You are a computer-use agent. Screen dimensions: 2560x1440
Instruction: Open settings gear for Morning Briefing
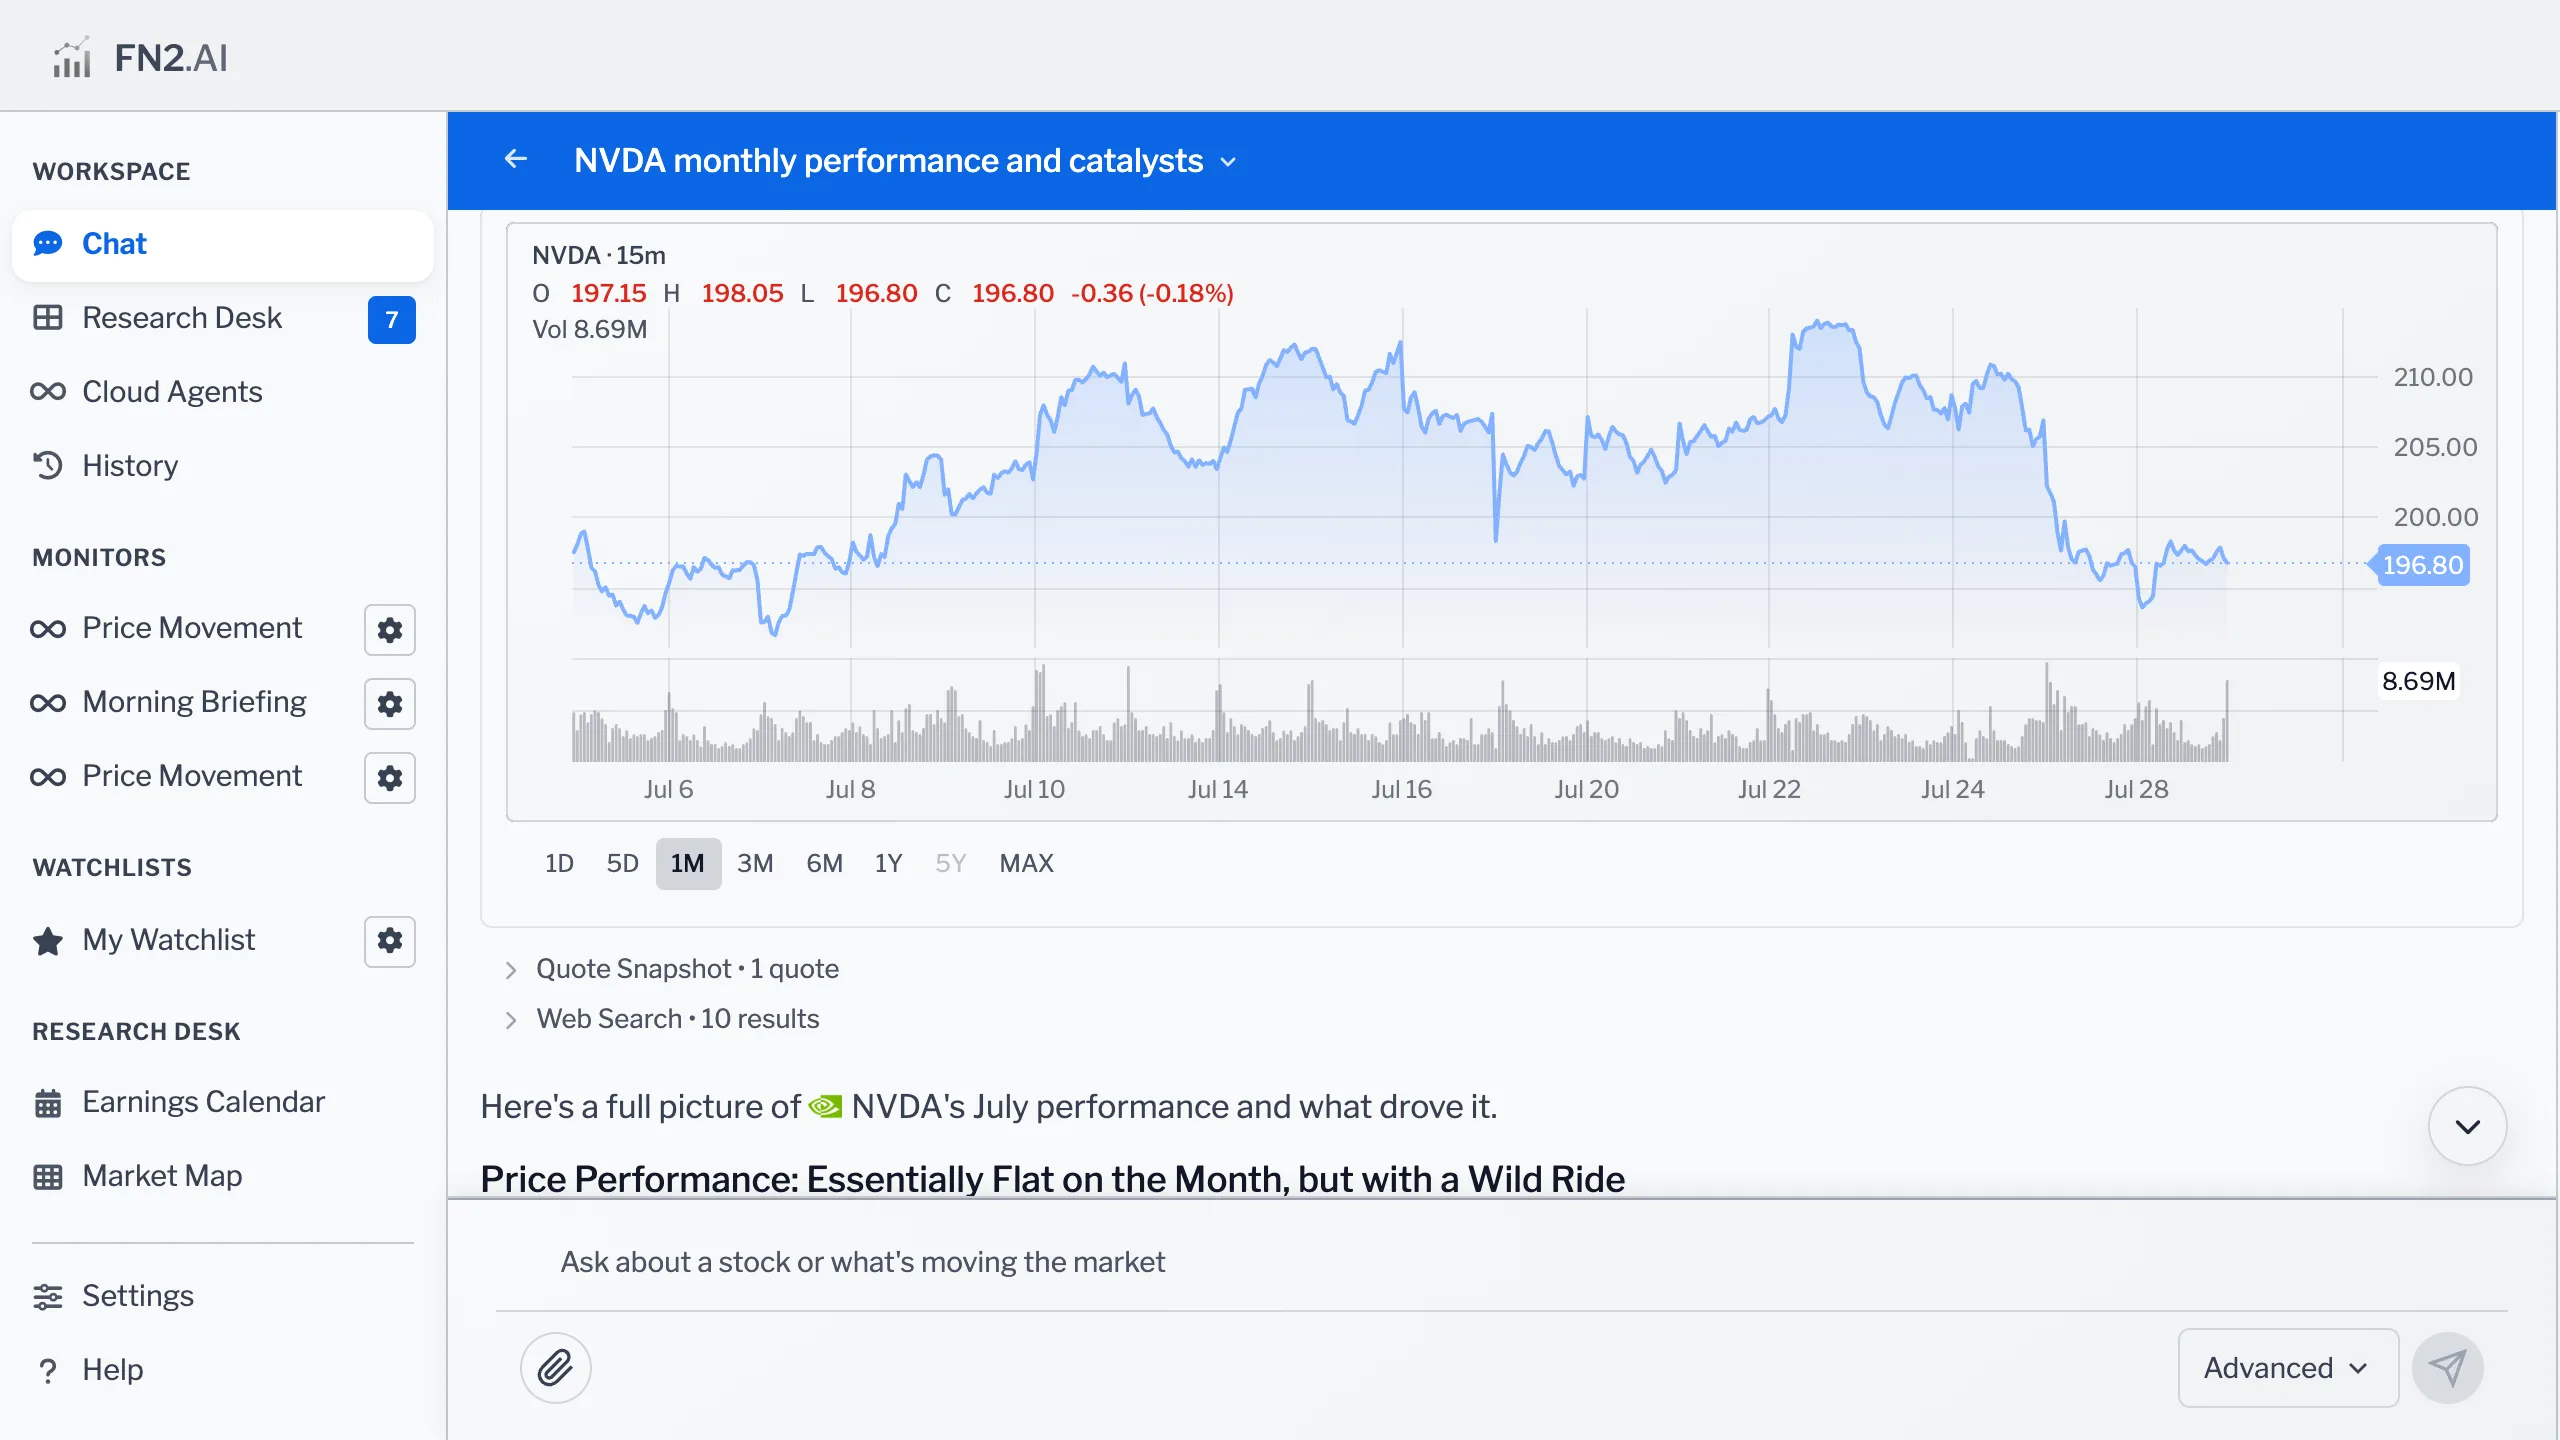[390, 704]
